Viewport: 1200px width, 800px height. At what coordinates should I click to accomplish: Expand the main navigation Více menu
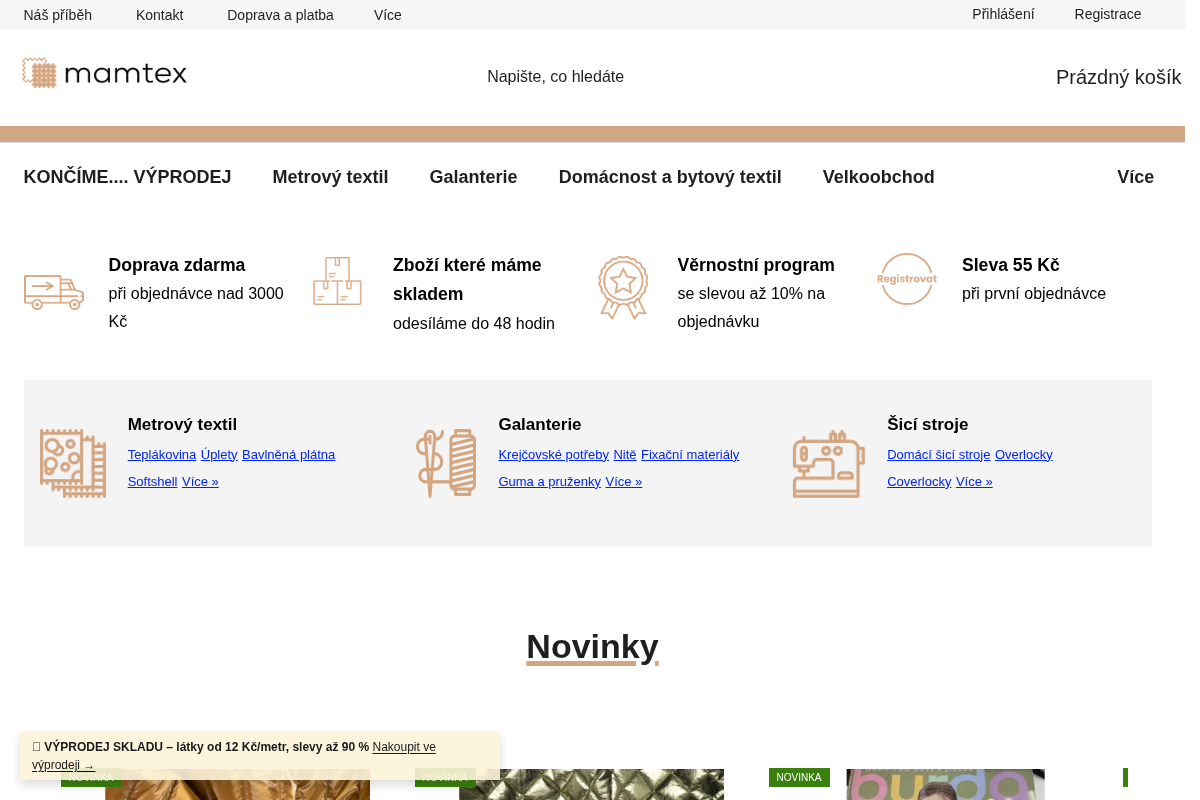click(x=1135, y=177)
